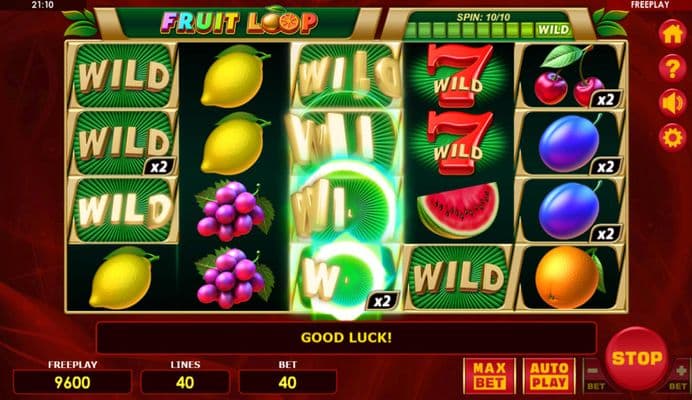Screen dimensions: 692x400
Task: Click the GOOD LUCK message bar
Action: tap(346, 338)
